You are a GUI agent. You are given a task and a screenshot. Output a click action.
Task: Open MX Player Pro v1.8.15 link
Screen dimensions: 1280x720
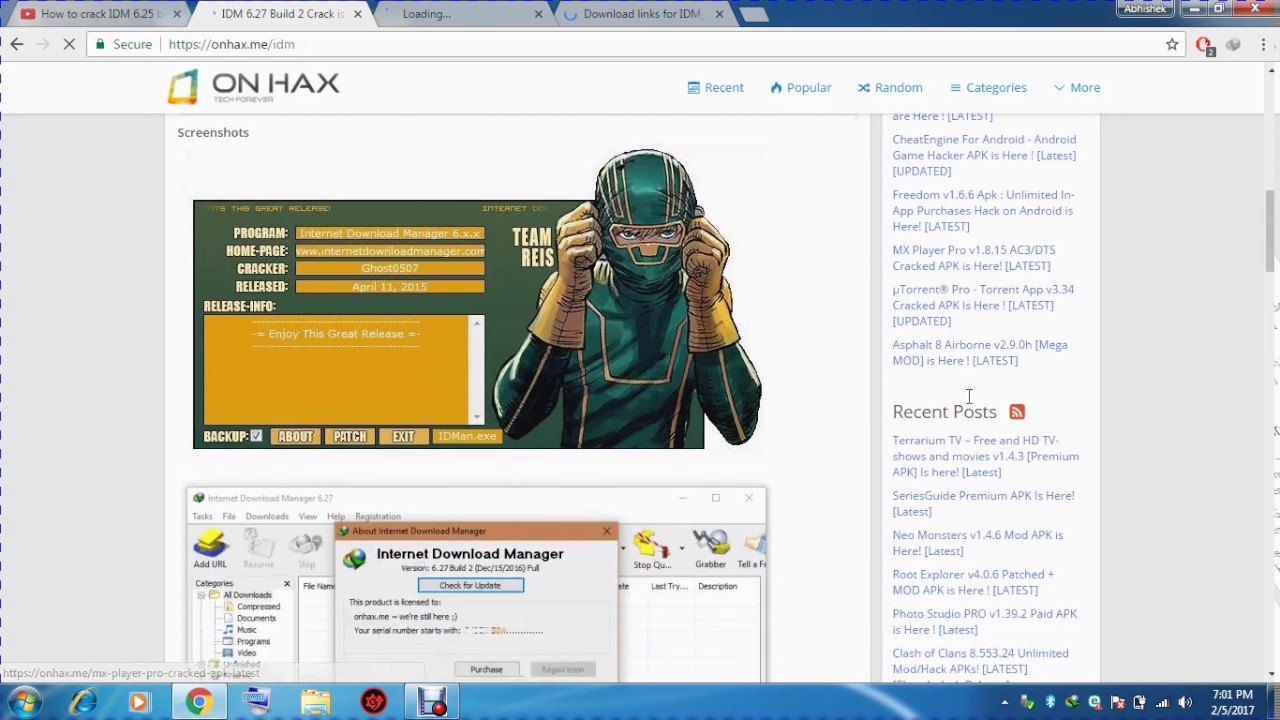click(973, 258)
